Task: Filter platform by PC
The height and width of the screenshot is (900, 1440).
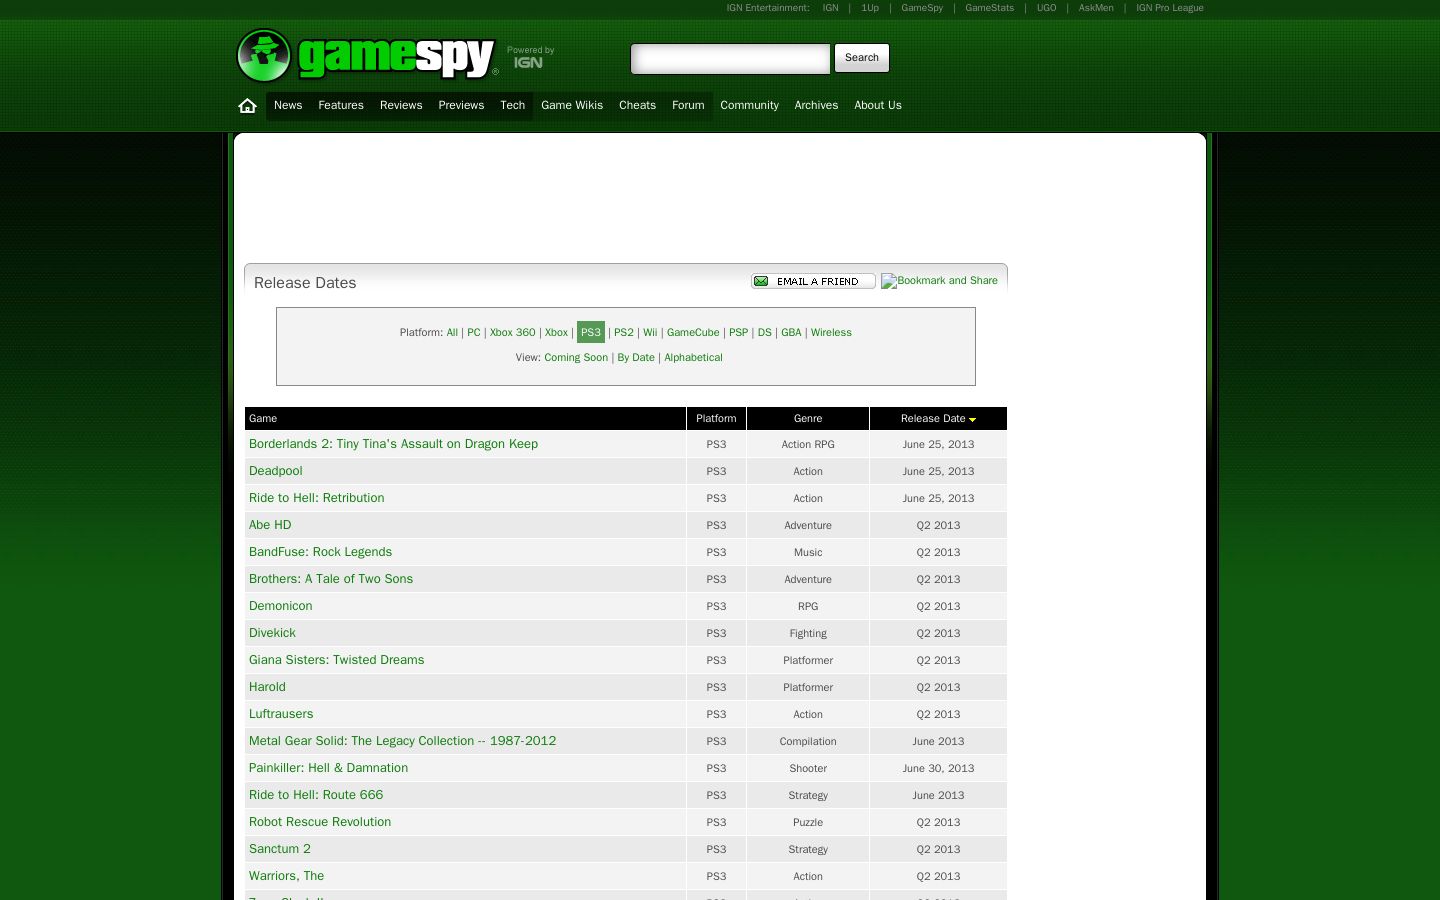Action: pos(474,333)
